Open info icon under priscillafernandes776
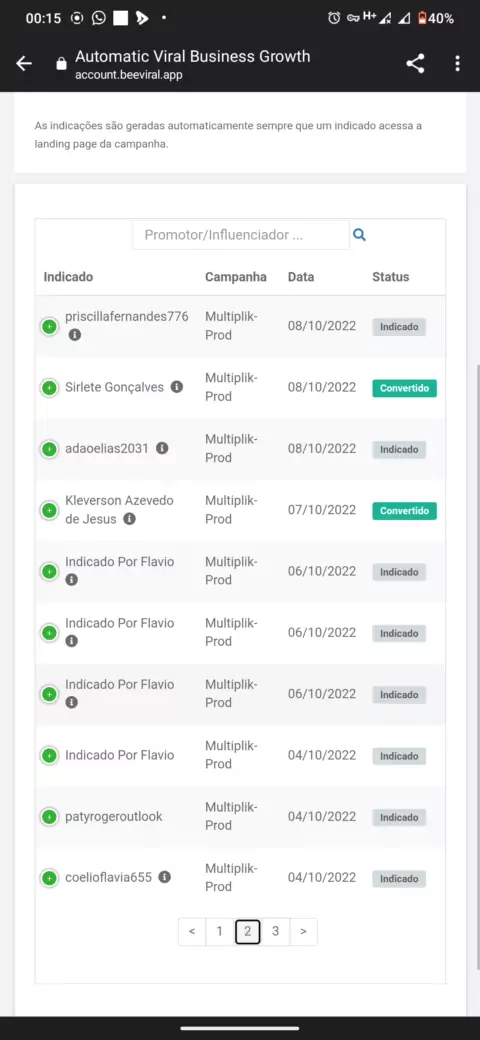 click(75, 335)
